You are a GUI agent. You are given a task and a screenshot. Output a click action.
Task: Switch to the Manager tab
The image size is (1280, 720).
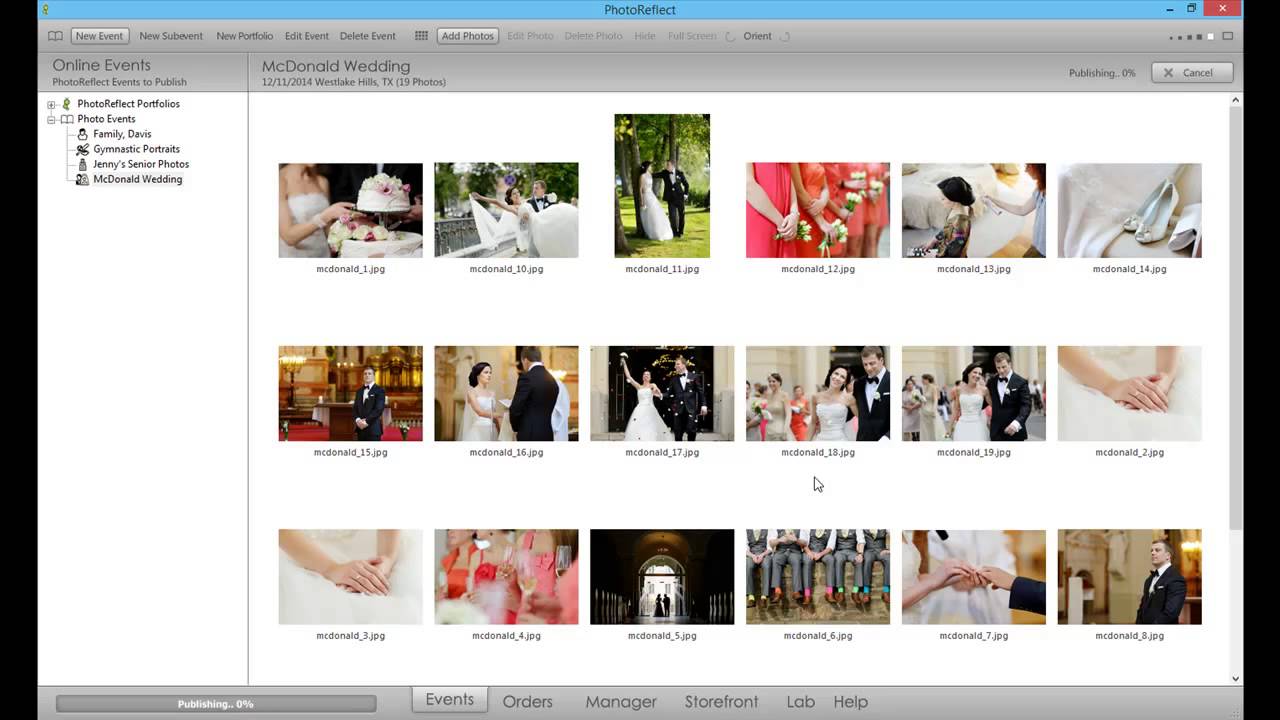(621, 702)
